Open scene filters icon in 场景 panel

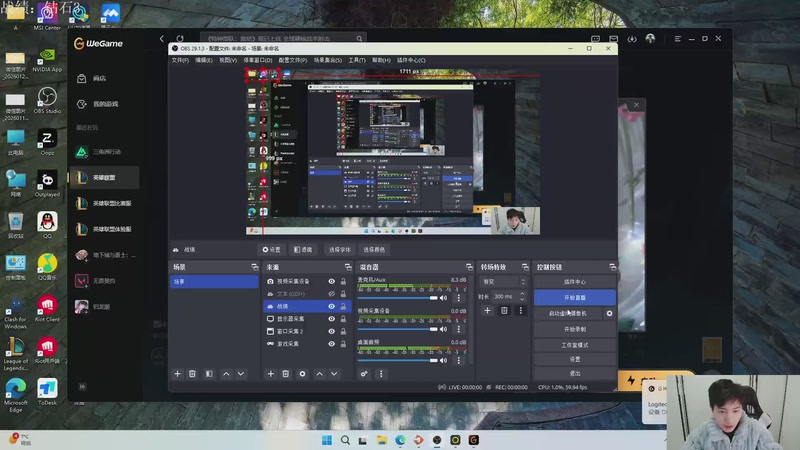click(209, 374)
